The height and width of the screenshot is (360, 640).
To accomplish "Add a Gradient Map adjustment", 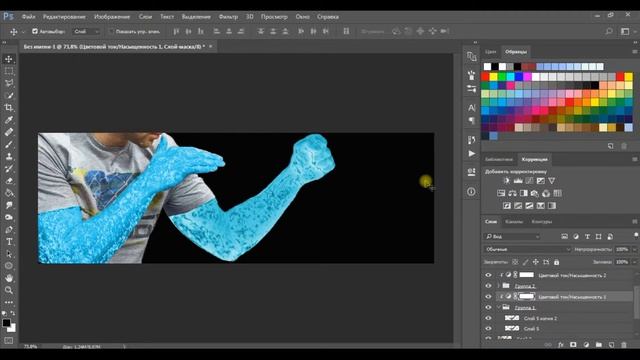I will [x=552, y=206].
